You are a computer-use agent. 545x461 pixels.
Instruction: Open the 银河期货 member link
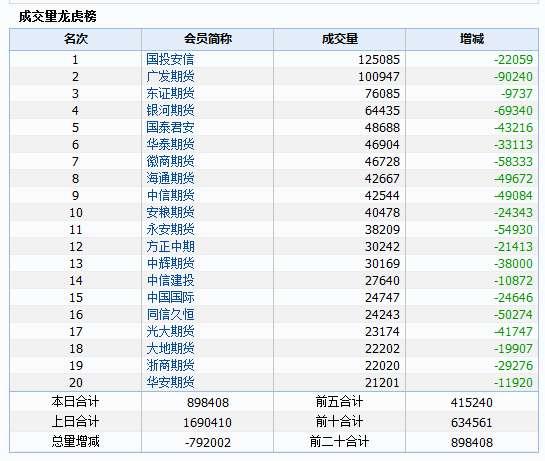170,110
